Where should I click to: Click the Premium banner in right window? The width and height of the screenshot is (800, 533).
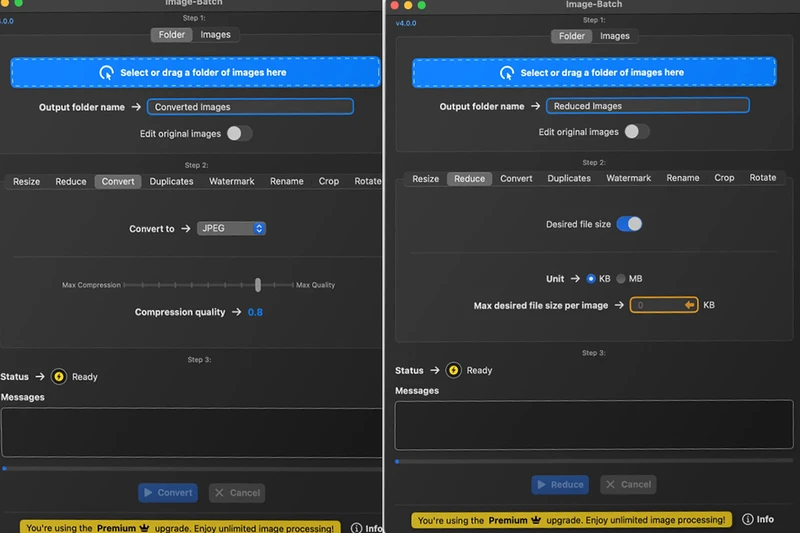(571, 520)
